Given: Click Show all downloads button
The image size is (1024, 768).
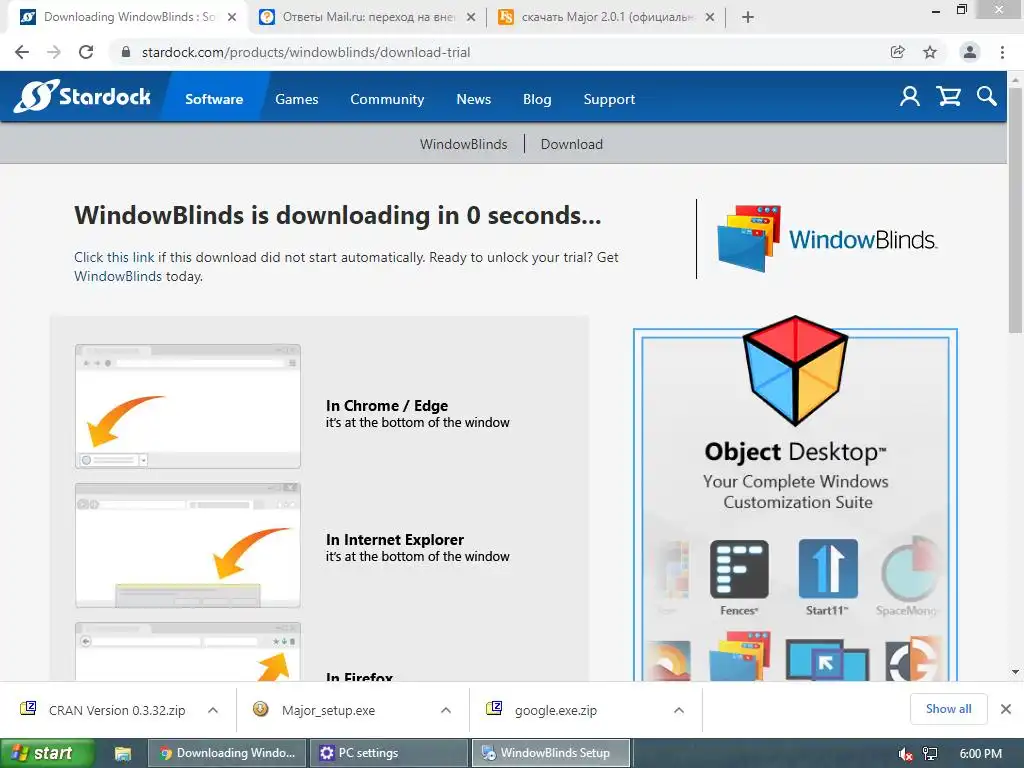Looking at the screenshot, I should tap(948, 709).
